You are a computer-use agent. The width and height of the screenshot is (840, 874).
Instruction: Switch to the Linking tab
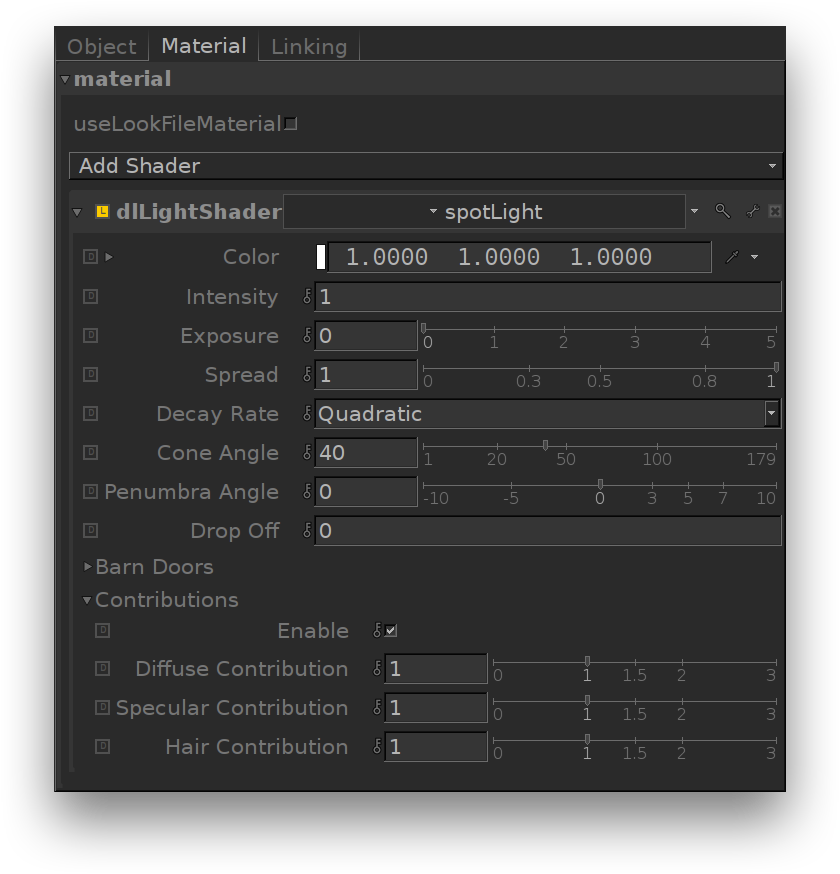pyautogui.click(x=309, y=47)
